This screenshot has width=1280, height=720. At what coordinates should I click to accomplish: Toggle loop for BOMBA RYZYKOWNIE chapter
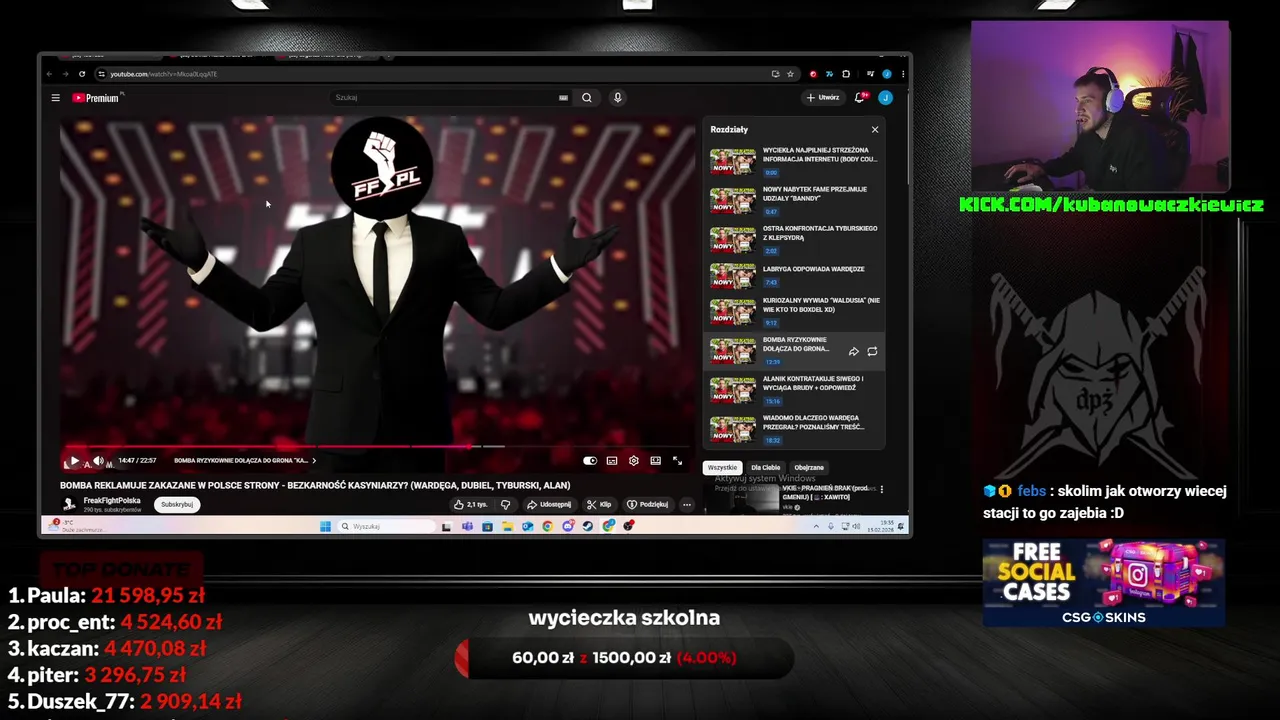click(x=872, y=352)
